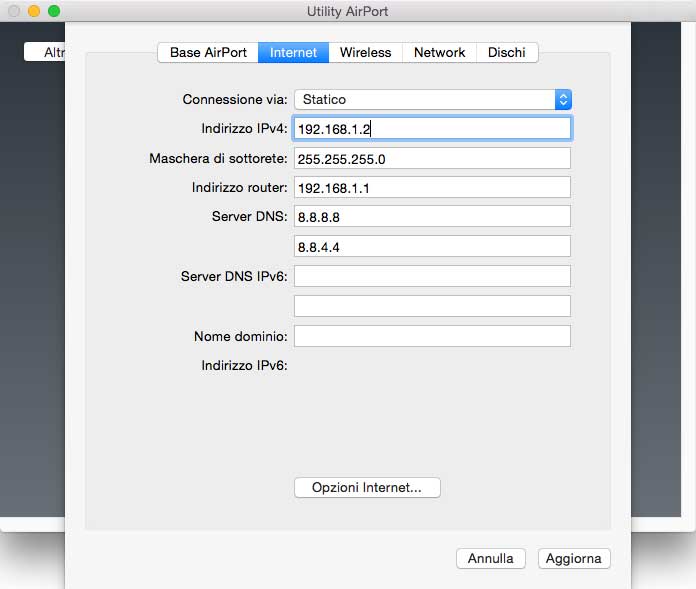Image resolution: width=696 pixels, height=589 pixels.
Task: Cancel changes with Annulla
Action: coord(490,558)
